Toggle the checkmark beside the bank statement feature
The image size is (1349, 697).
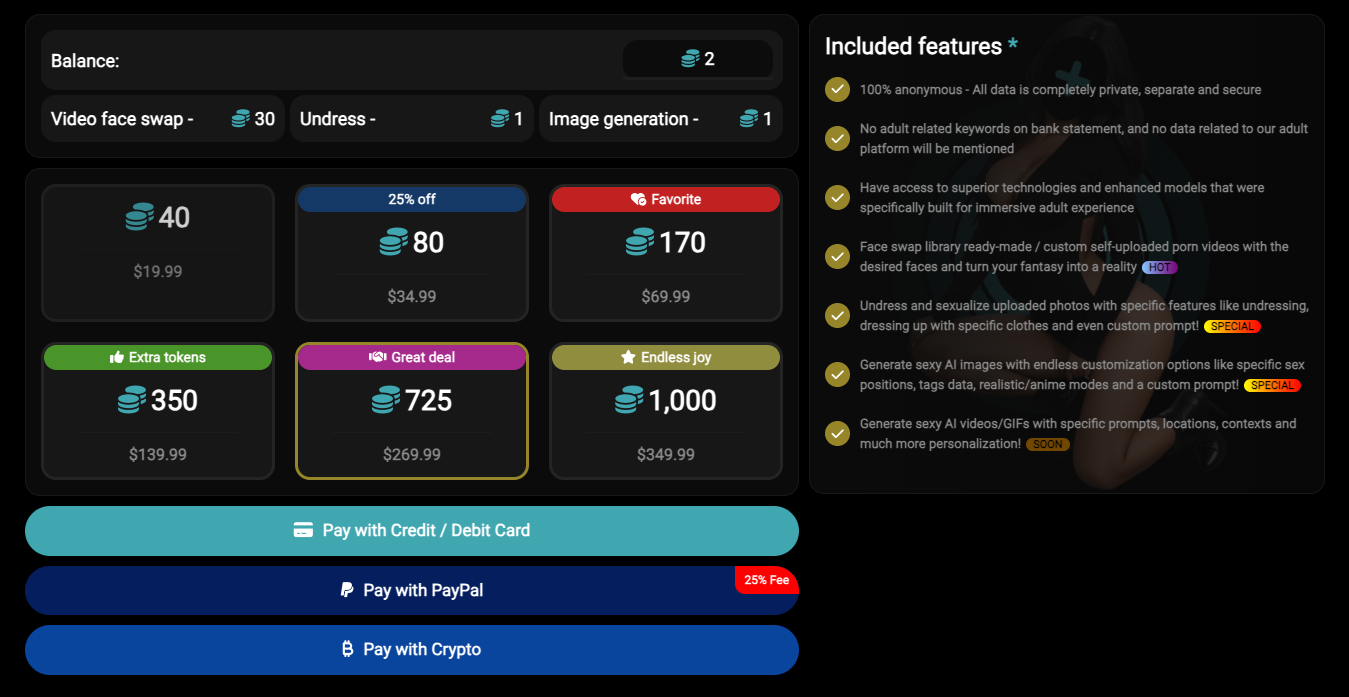[x=837, y=138]
